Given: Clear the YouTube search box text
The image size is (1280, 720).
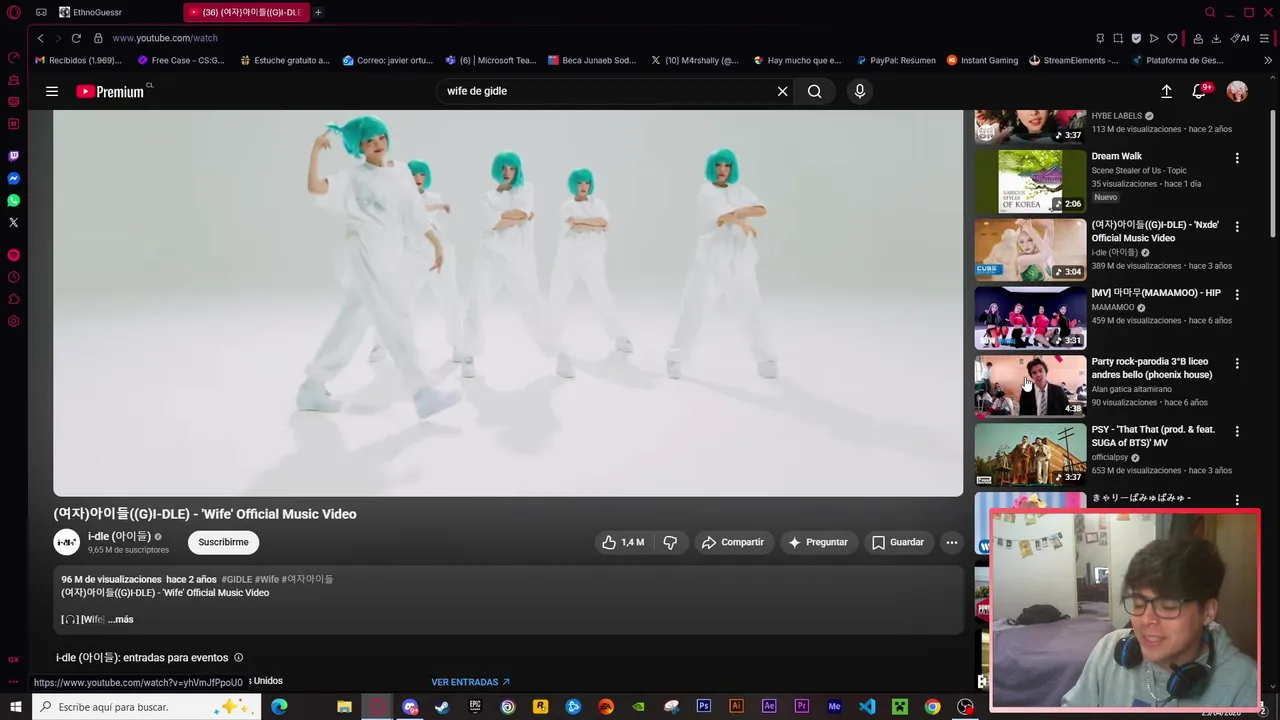Looking at the screenshot, I should point(782,91).
